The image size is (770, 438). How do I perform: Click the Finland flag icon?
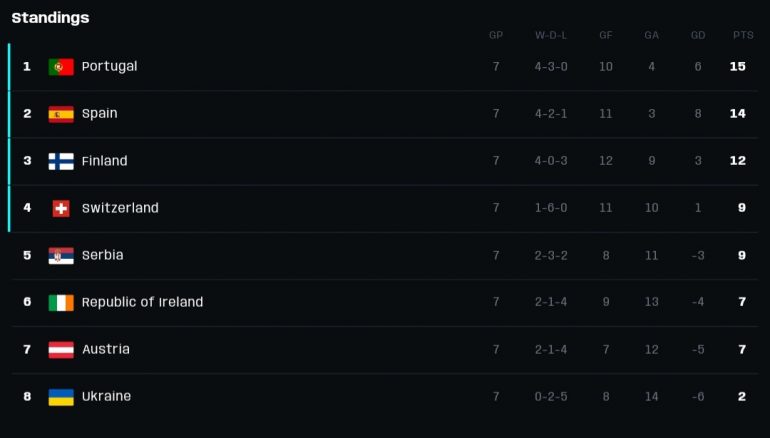coord(61,161)
